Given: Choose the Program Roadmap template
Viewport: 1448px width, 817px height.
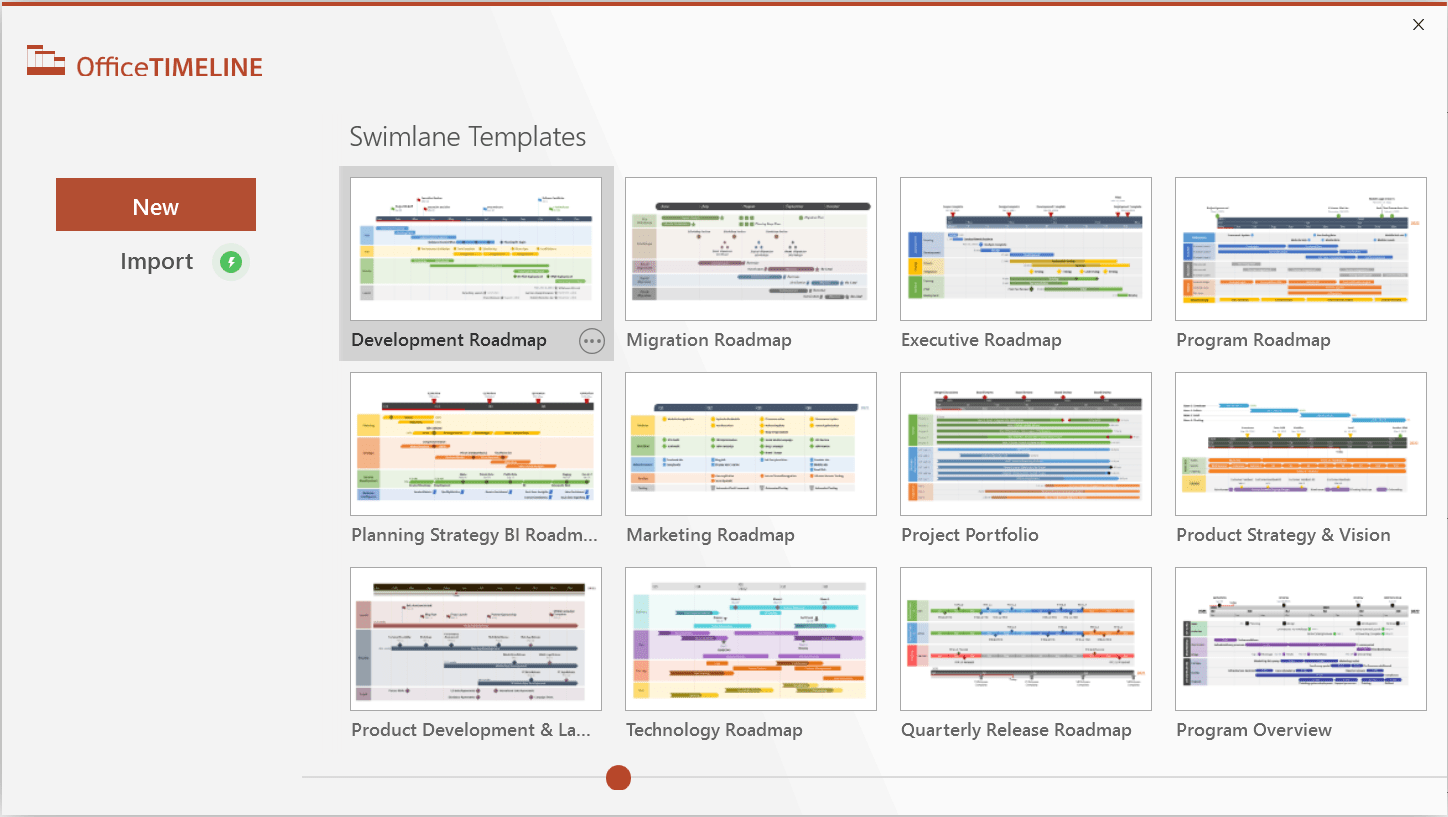Looking at the screenshot, I should coord(1300,249).
